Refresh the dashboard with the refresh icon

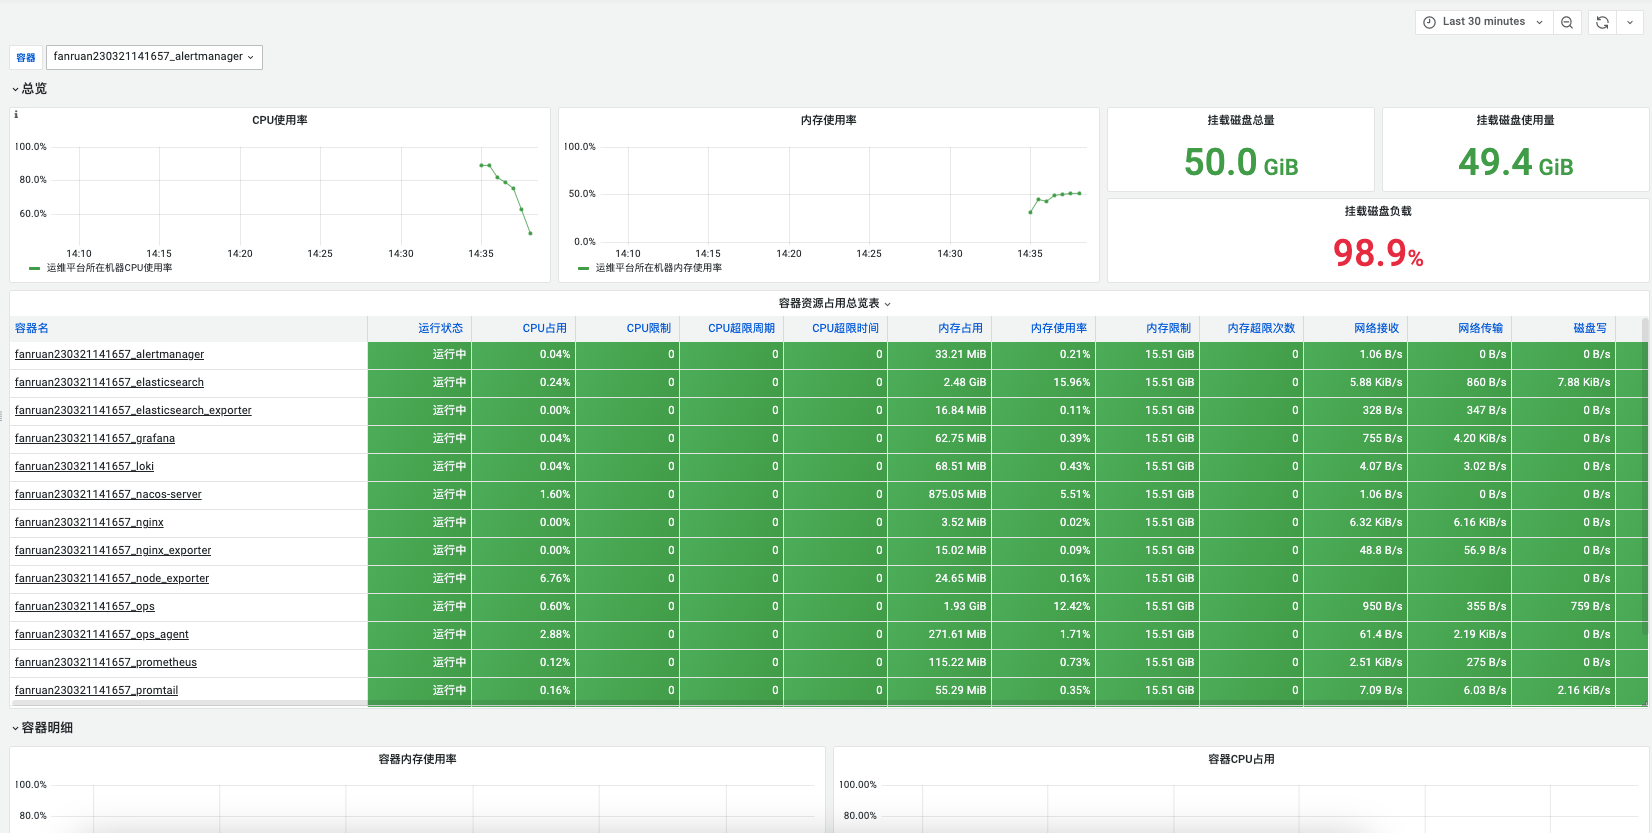(1602, 22)
